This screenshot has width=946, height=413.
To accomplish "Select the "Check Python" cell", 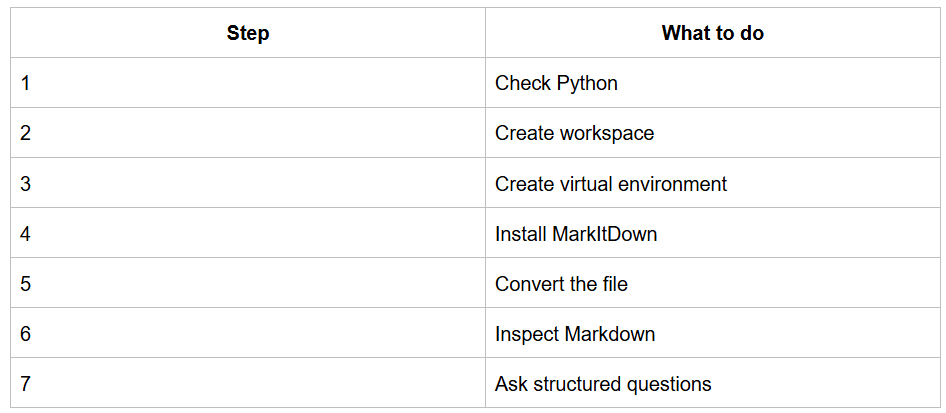I will 713,83.
